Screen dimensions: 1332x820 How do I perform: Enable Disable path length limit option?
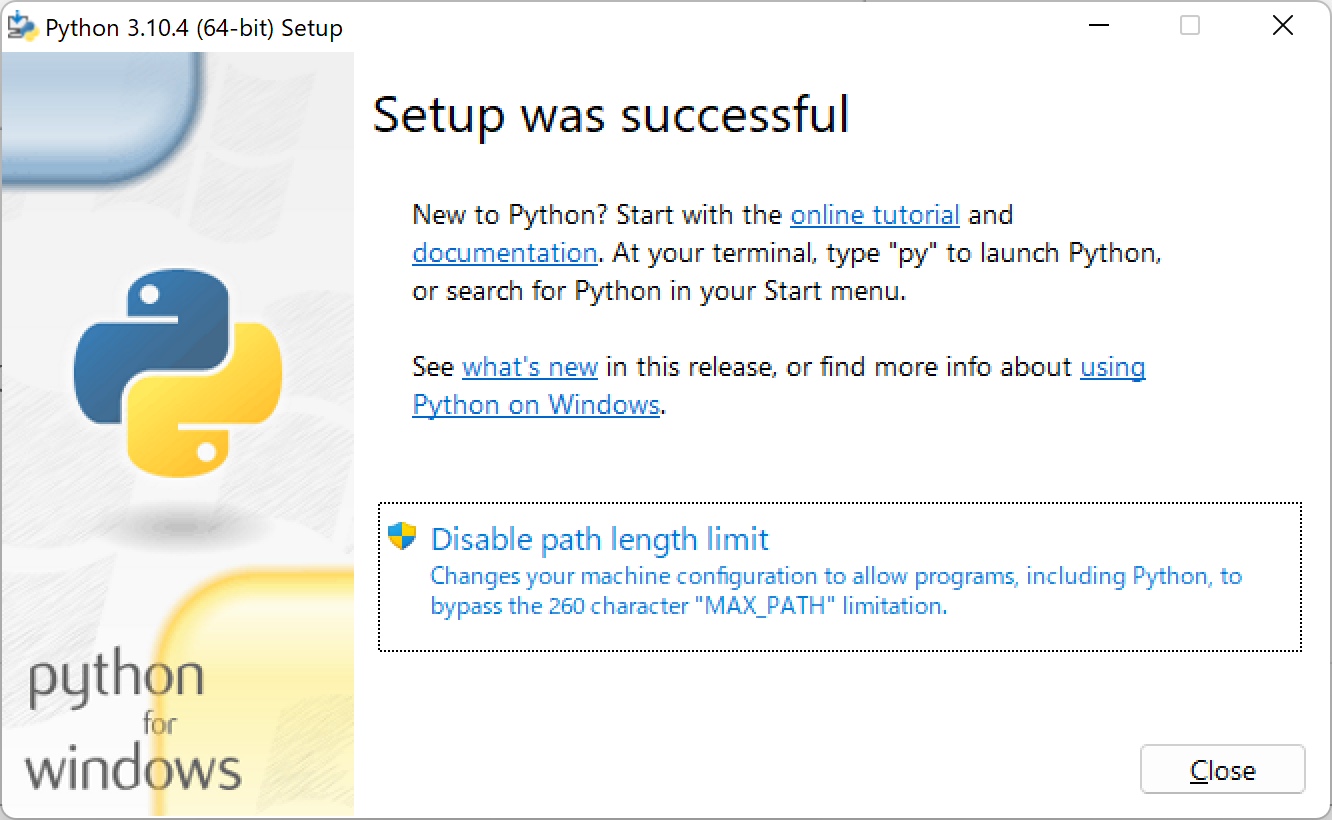(x=598, y=538)
